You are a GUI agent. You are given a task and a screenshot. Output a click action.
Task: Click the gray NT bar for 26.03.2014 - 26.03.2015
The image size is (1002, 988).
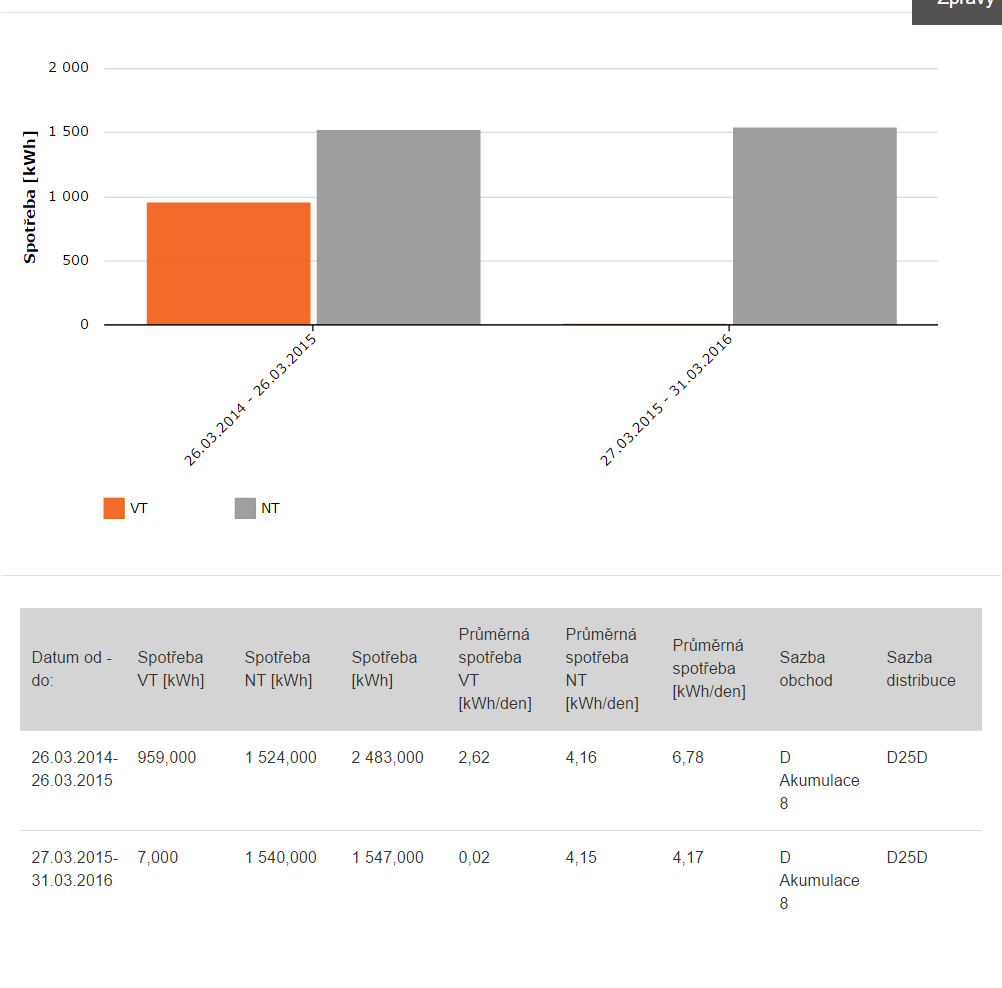[399, 228]
